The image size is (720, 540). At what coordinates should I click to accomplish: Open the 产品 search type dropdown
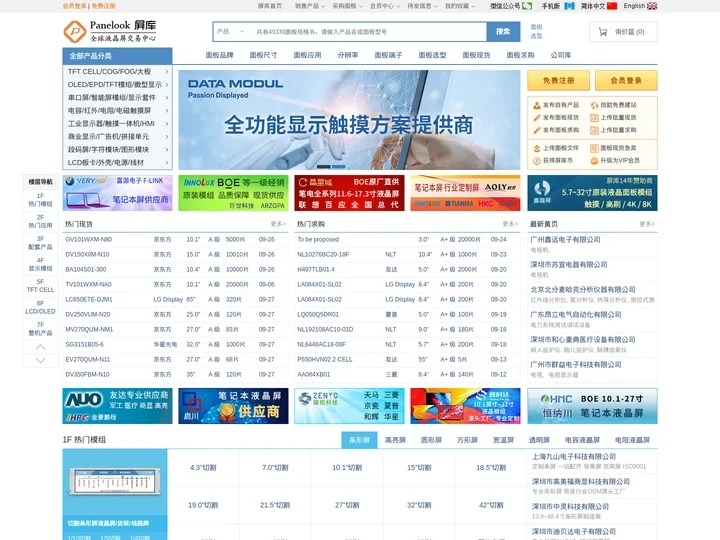pos(231,32)
